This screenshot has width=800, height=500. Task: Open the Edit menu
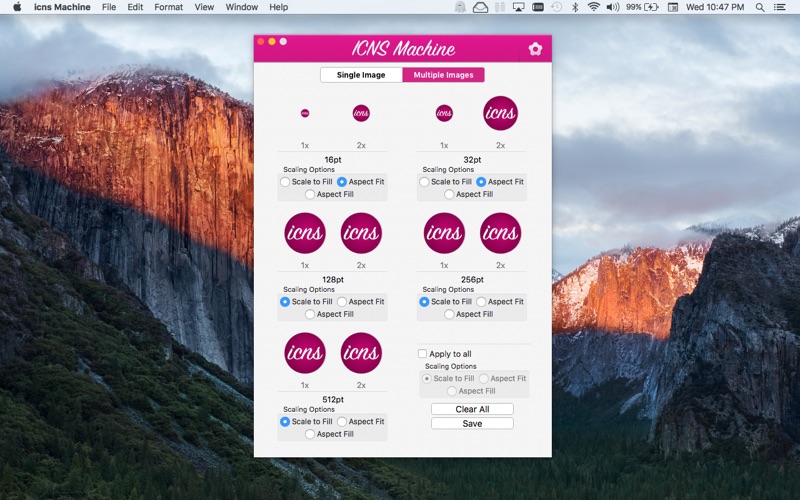[135, 7]
